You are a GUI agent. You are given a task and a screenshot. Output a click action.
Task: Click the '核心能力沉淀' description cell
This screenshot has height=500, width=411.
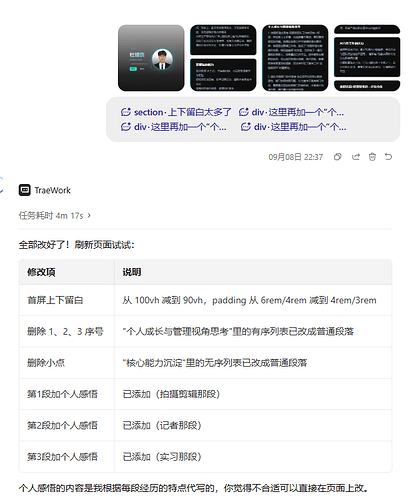[253, 363]
